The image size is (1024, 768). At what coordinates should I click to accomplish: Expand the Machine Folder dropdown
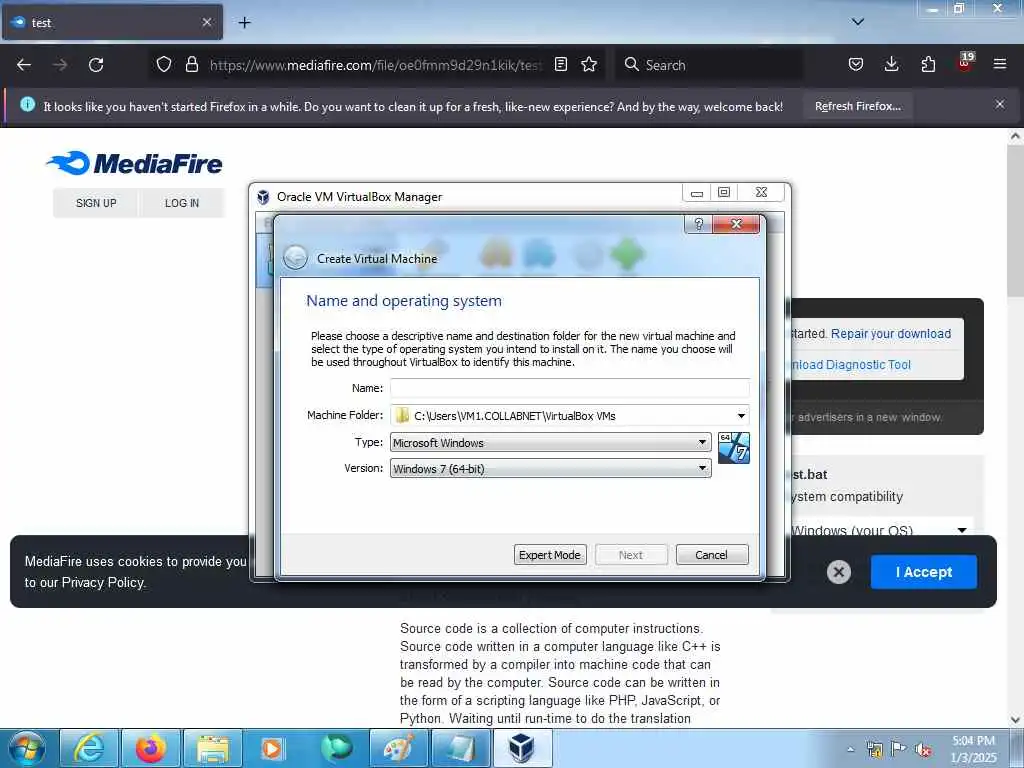pos(741,415)
